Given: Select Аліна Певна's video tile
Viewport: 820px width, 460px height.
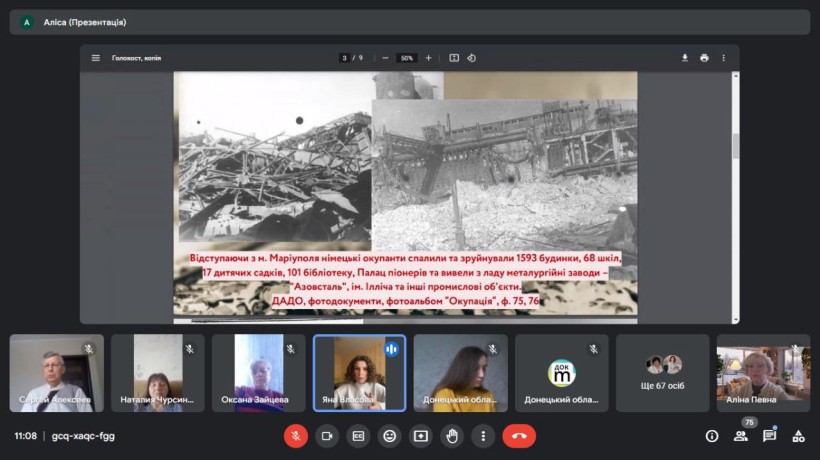Looking at the screenshot, I should click(x=764, y=373).
